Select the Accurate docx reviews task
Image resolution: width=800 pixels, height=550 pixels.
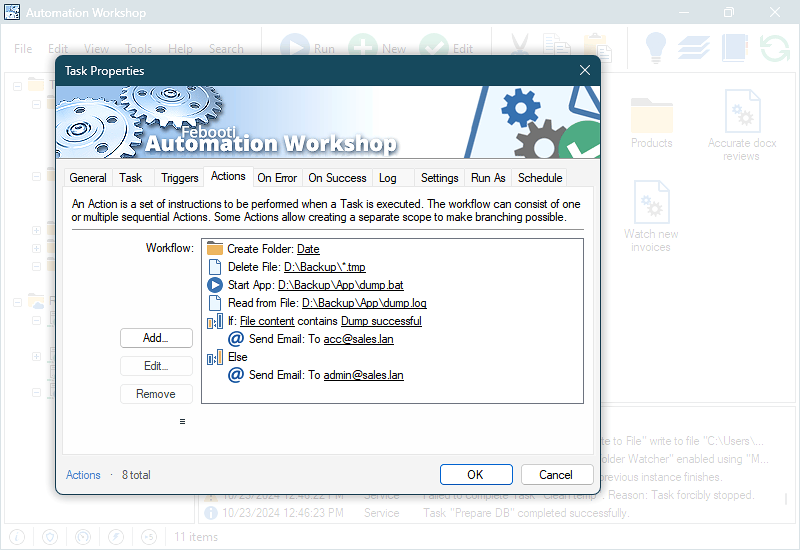[742, 126]
